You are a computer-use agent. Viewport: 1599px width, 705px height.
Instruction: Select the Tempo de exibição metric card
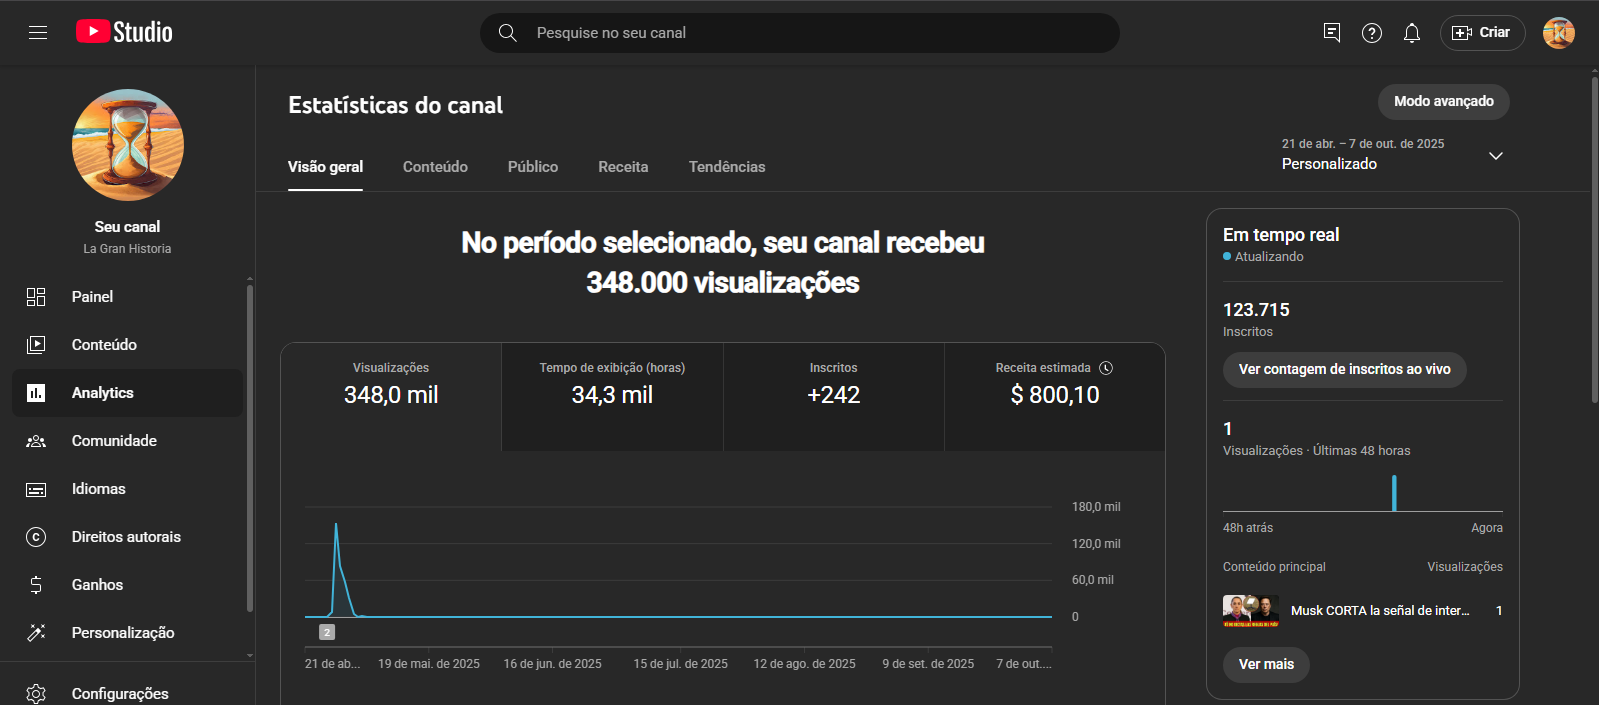click(x=612, y=397)
